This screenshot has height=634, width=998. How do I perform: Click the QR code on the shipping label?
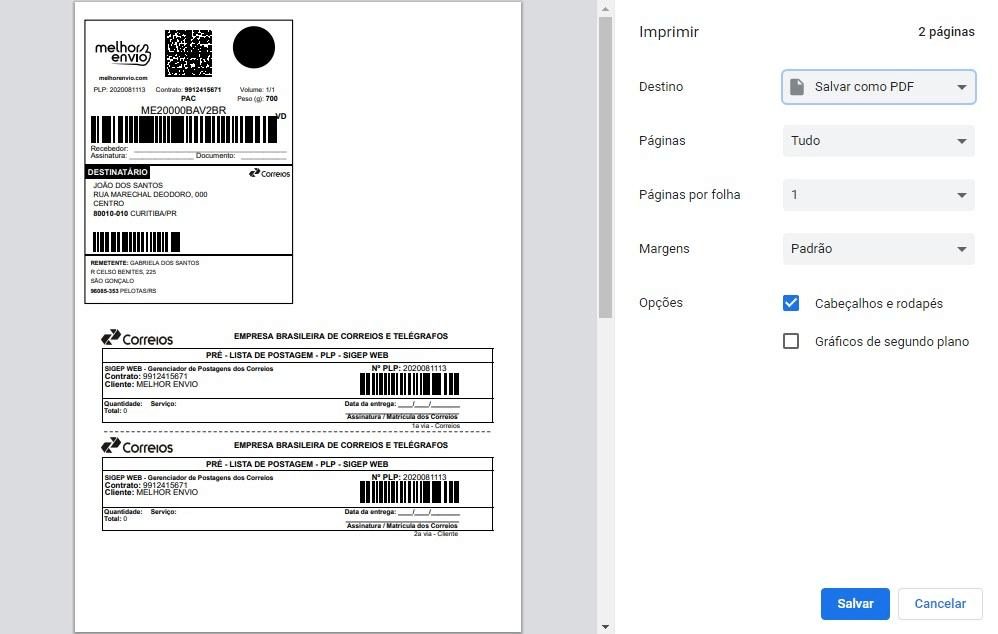coord(188,53)
